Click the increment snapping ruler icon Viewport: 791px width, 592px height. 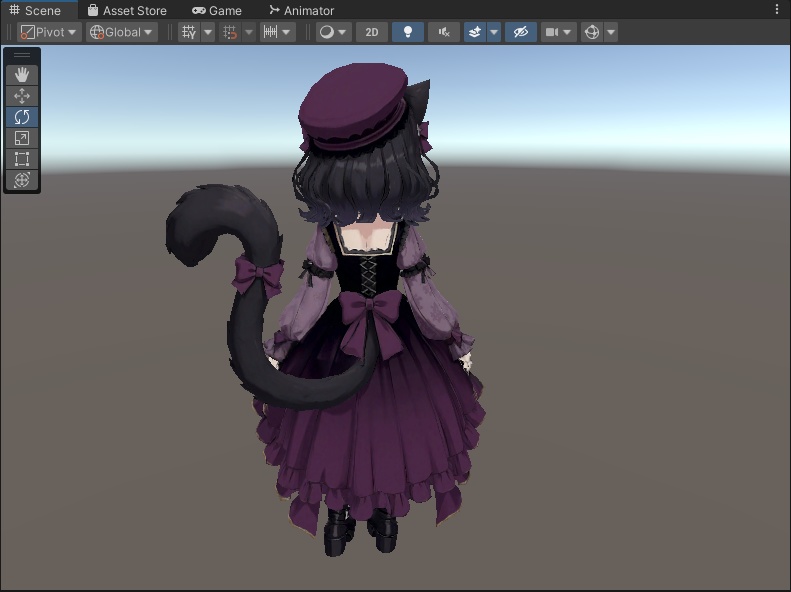[270, 32]
